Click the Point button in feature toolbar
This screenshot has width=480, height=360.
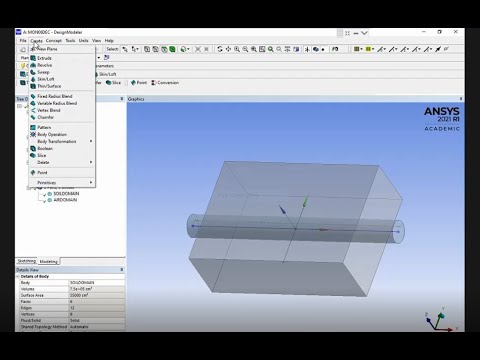(x=139, y=82)
